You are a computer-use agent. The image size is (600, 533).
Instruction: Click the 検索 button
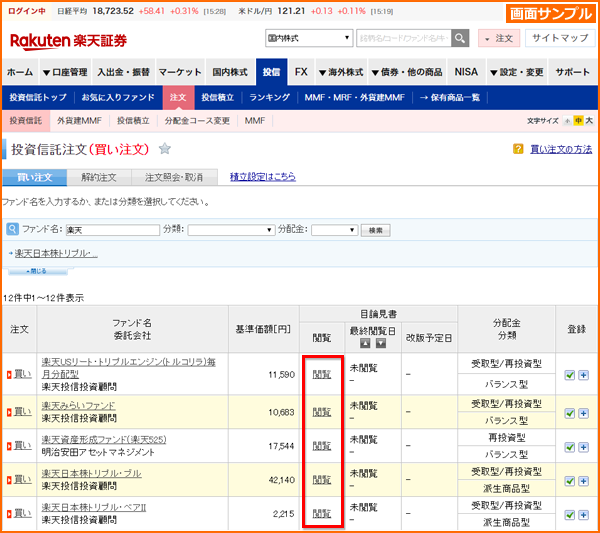pos(375,230)
